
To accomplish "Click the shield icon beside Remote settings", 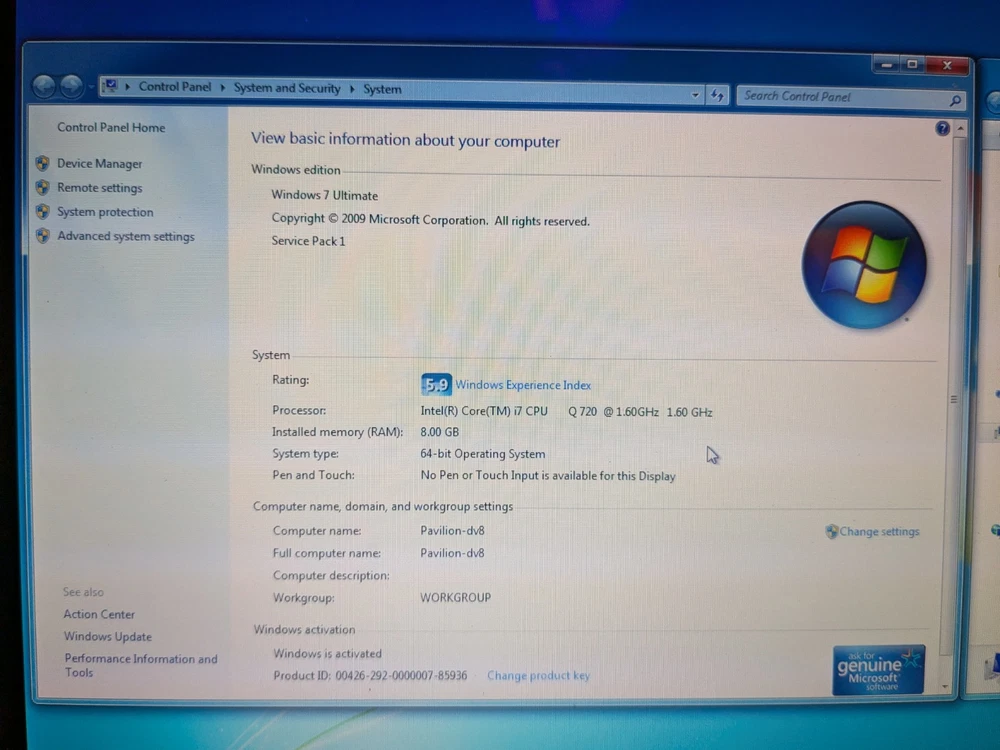I will (42, 187).
